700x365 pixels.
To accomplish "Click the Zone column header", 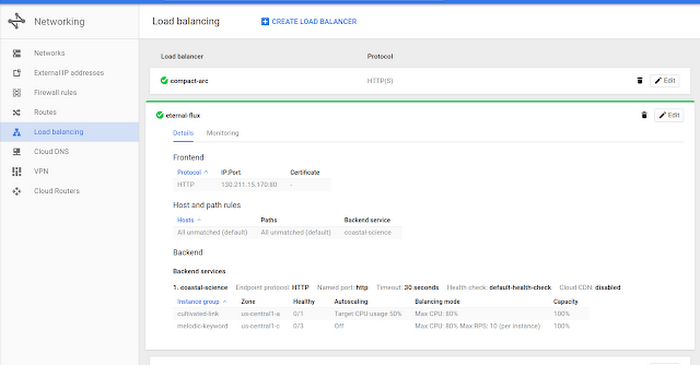I will tap(248, 302).
